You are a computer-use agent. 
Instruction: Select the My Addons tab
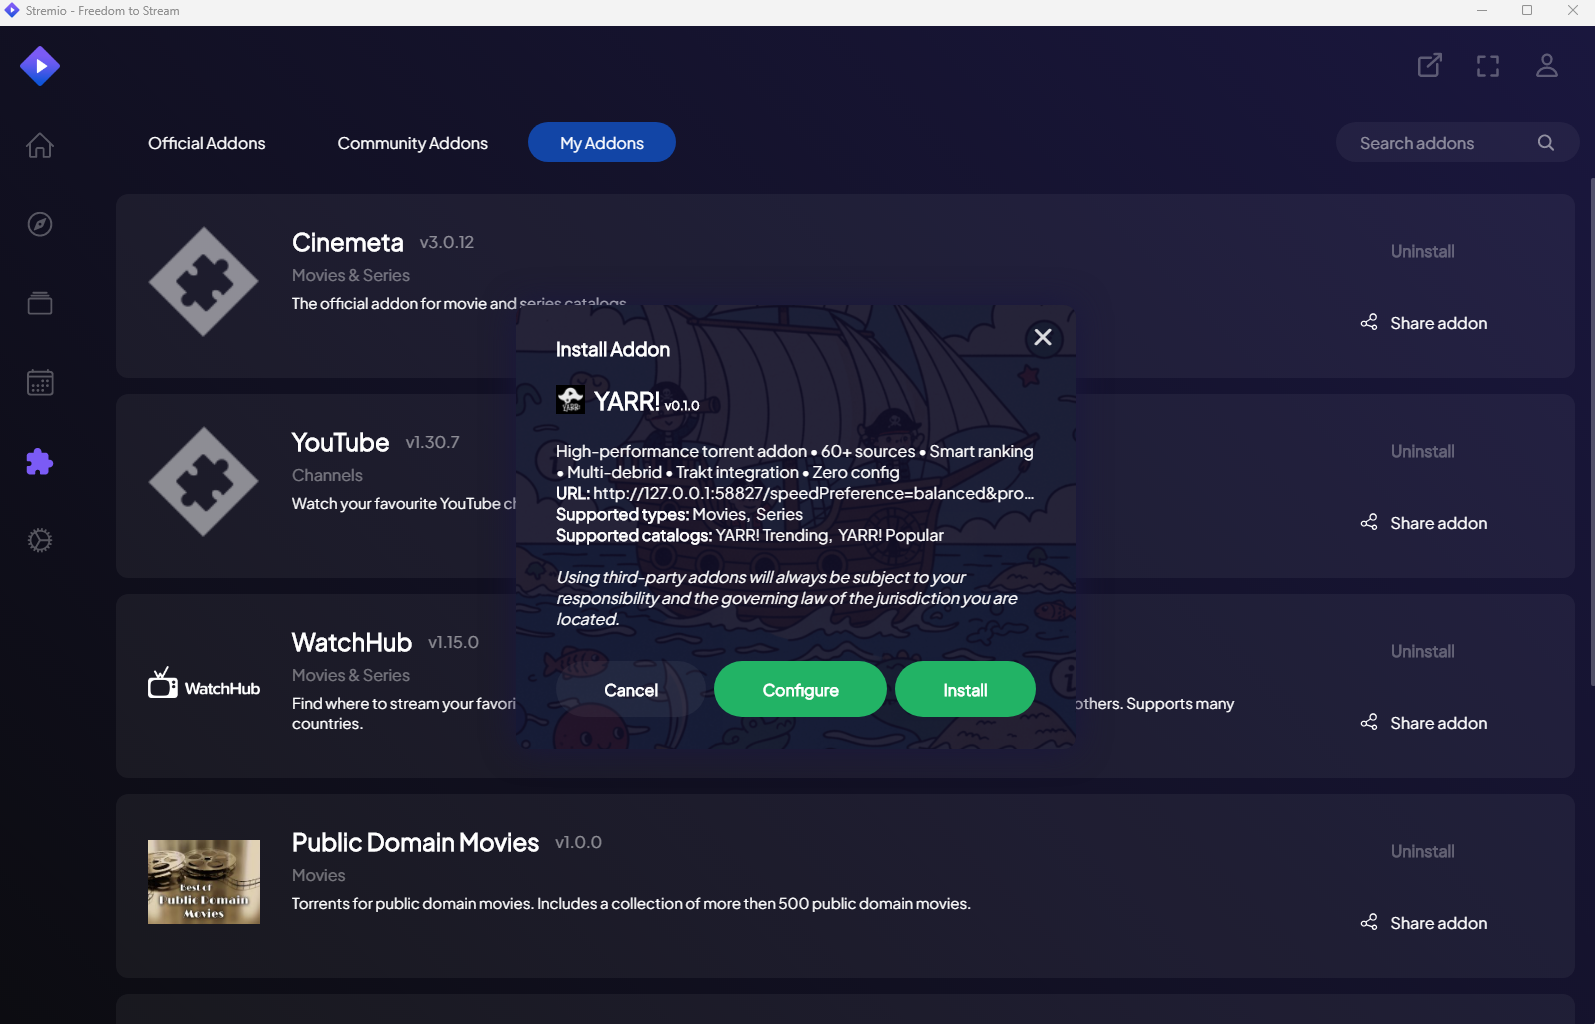pos(602,142)
